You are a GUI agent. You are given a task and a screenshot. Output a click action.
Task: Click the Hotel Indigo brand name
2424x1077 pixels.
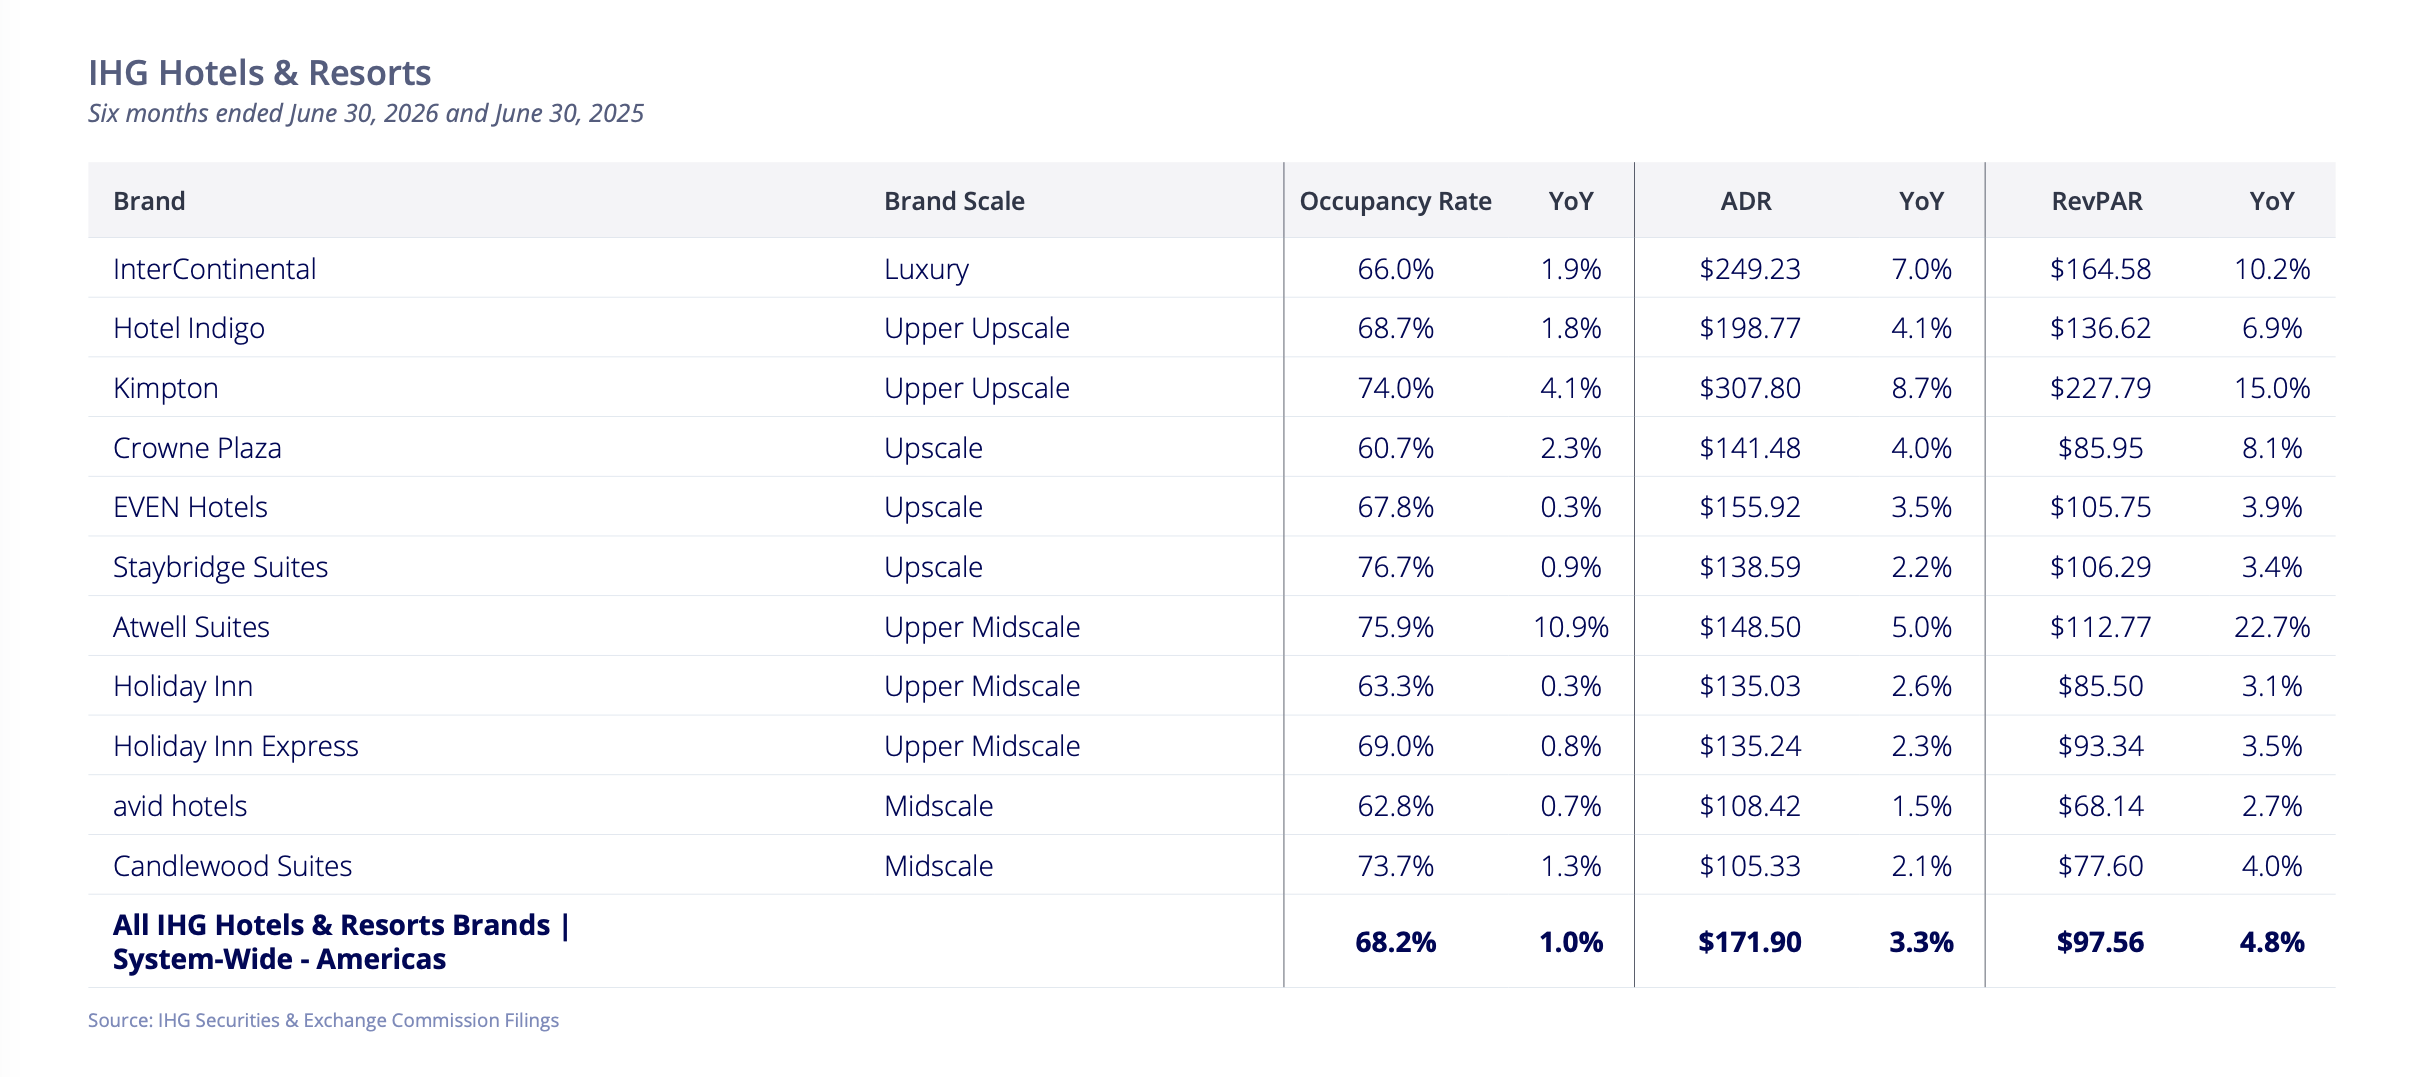[x=189, y=328]
